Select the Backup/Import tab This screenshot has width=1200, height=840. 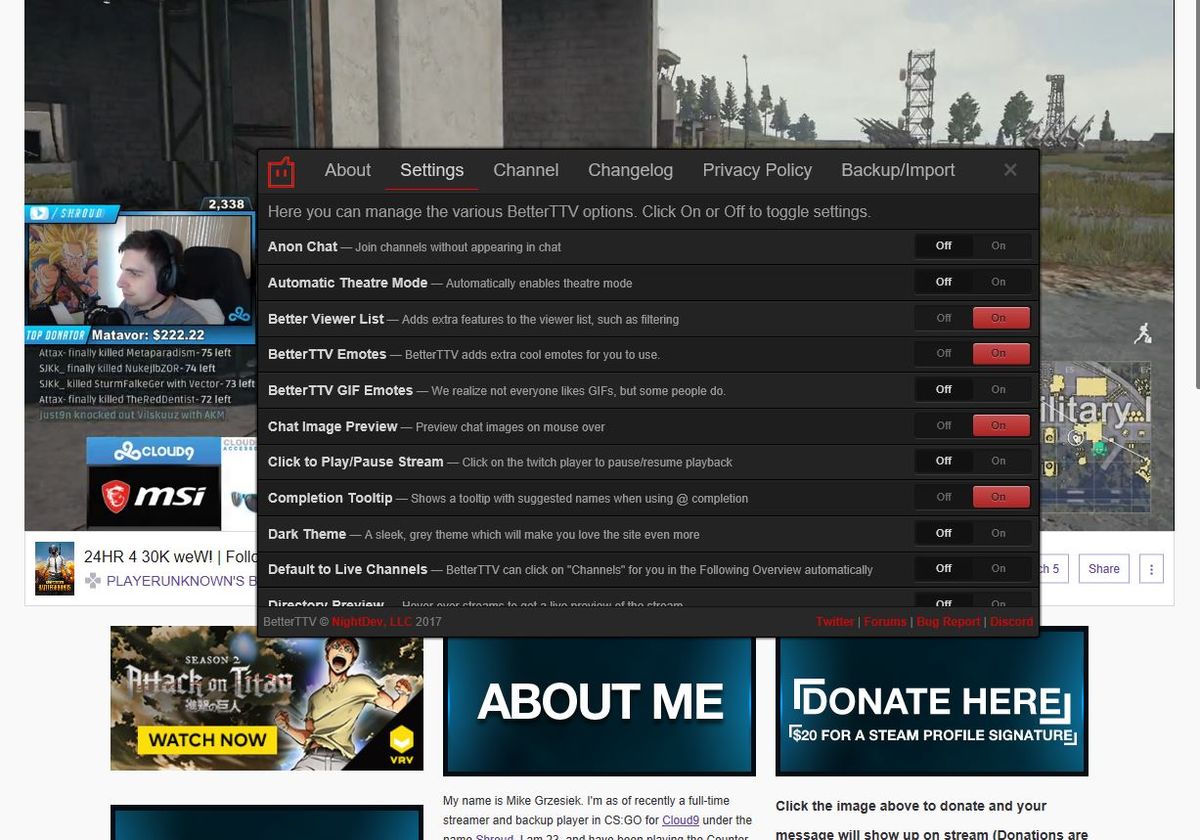pyautogui.click(x=898, y=170)
